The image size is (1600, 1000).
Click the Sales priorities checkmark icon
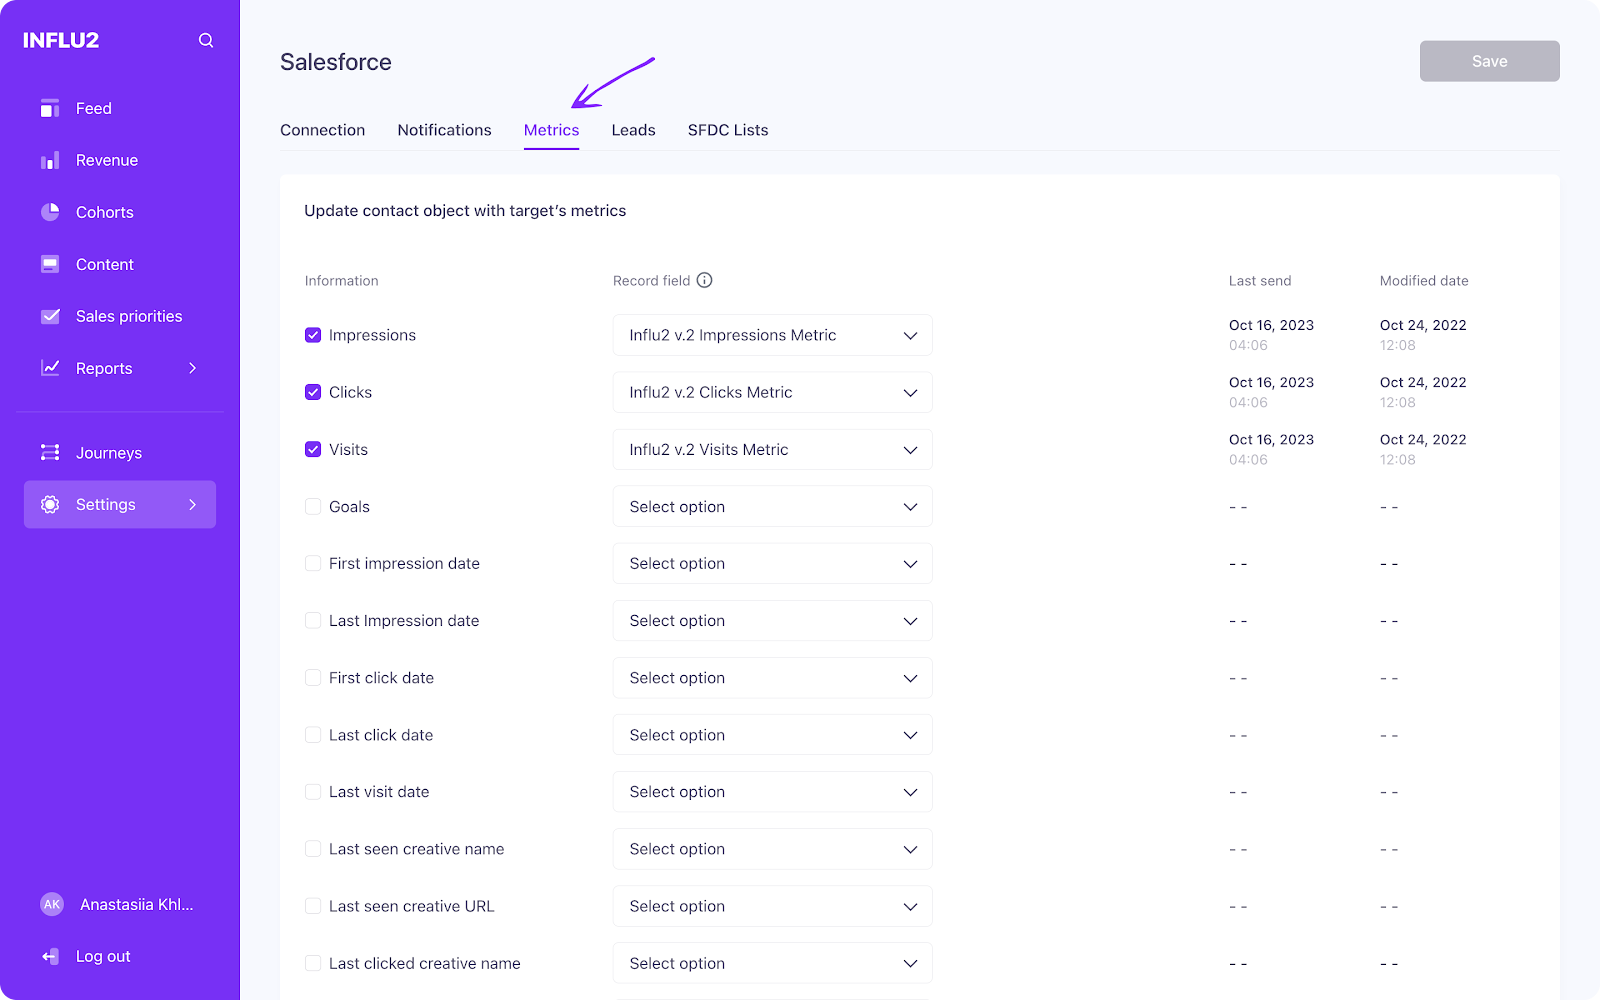point(50,316)
